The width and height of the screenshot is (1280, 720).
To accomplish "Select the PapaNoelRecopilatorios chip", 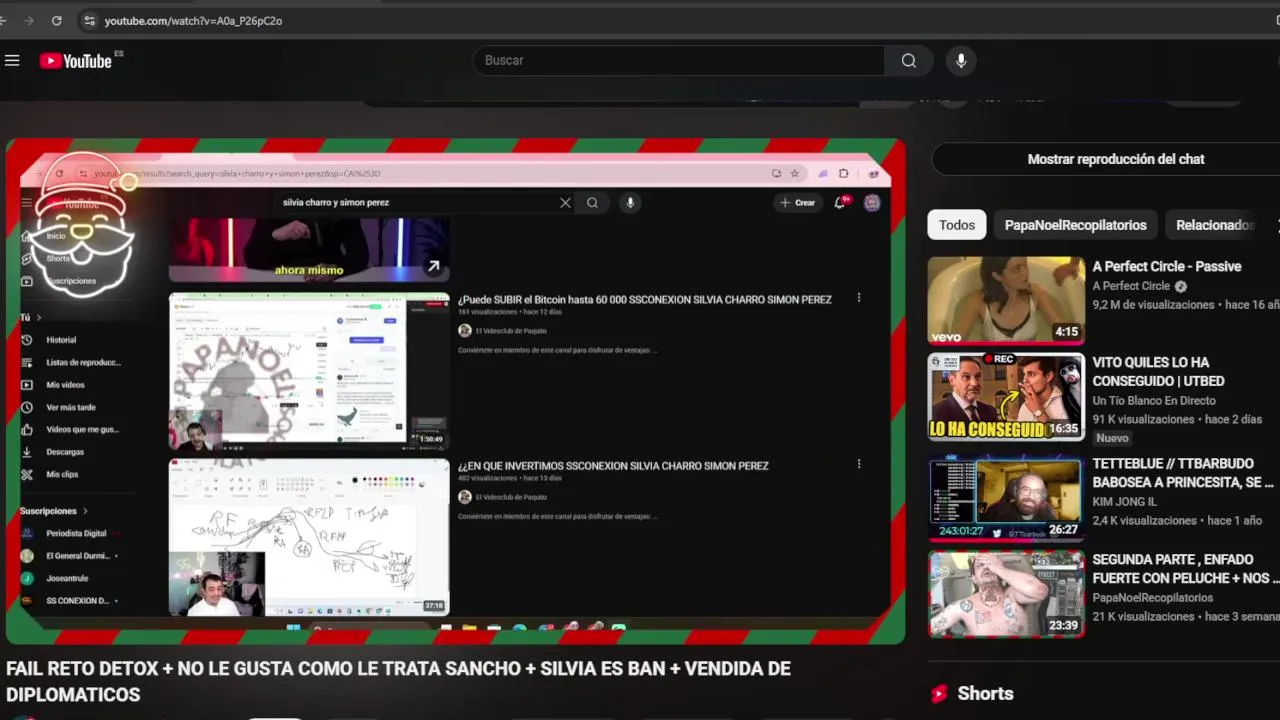I will coord(1075,225).
